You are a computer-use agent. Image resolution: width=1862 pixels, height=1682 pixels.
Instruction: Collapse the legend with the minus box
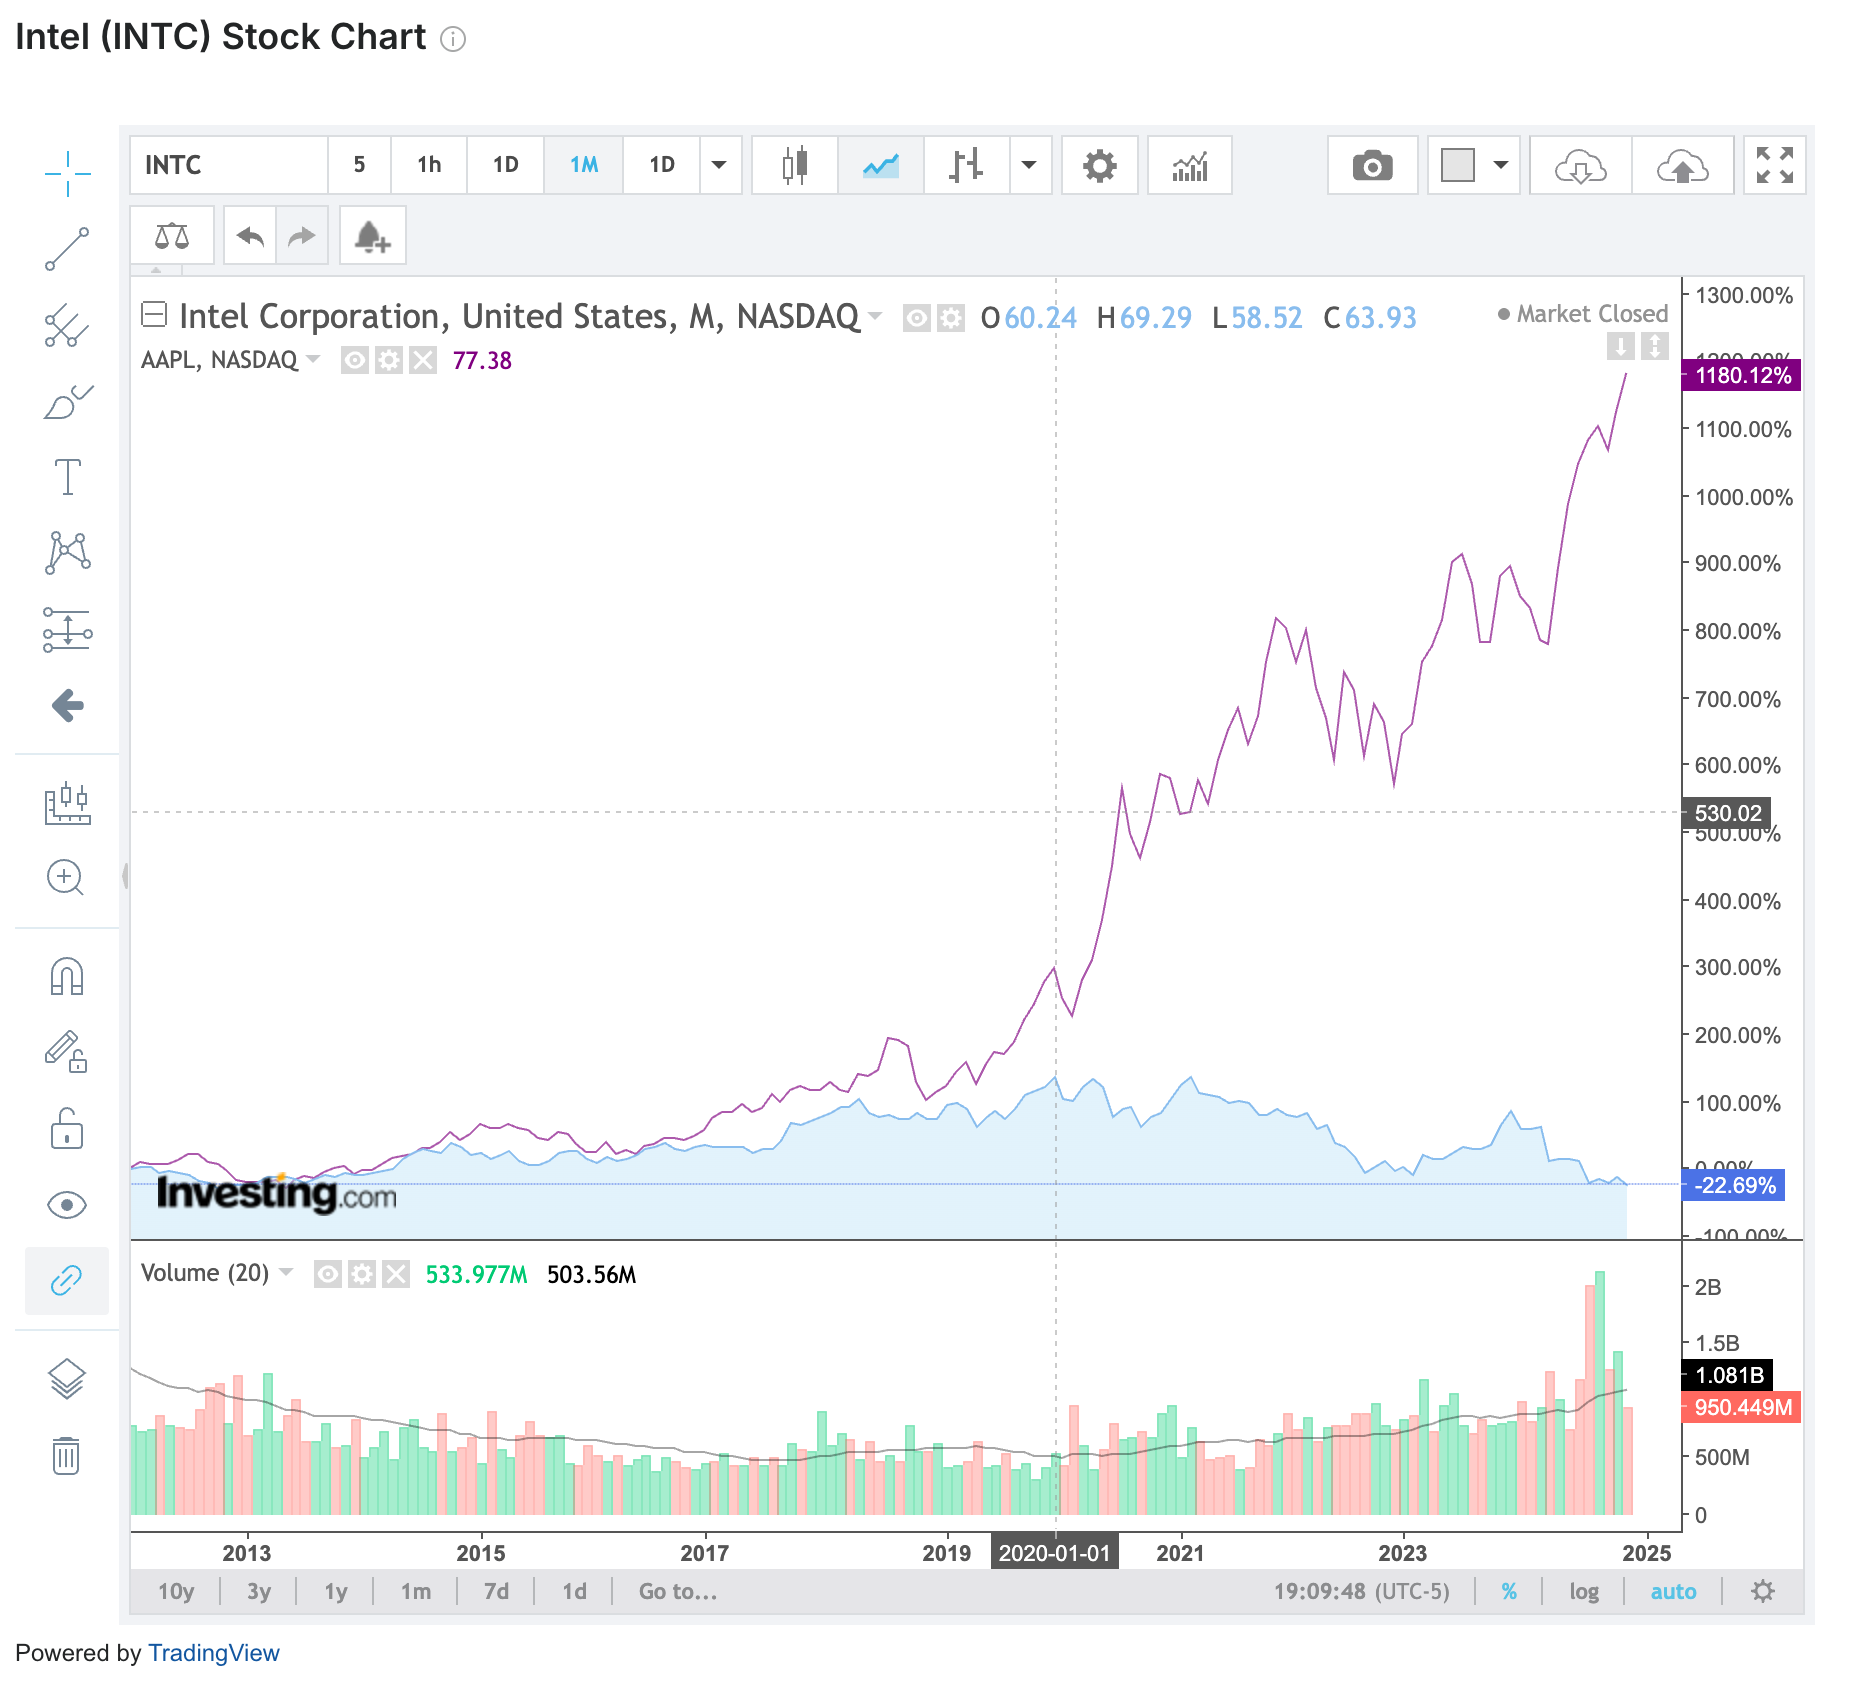coord(154,315)
